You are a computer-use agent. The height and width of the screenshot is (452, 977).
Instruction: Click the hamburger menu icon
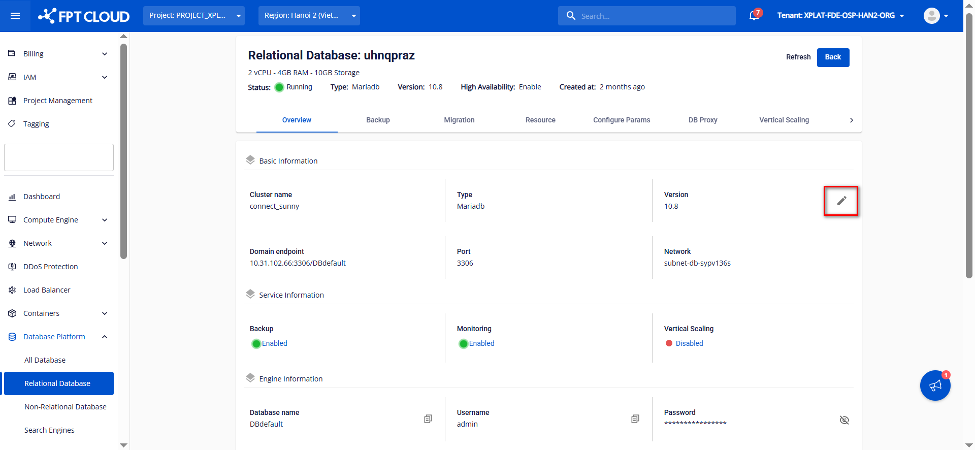coord(14,16)
